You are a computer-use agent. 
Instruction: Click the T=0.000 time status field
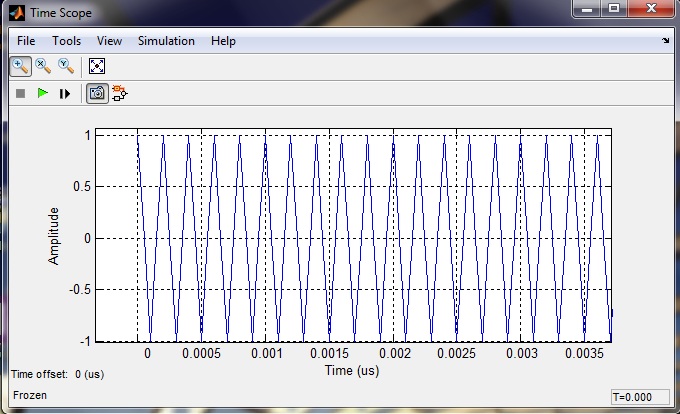pyautogui.click(x=640, y=396)
